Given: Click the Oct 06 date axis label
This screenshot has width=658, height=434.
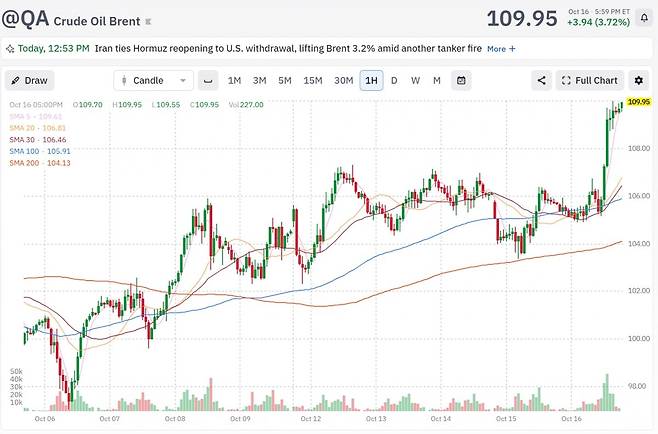Looking at the screenshot, I should tap(45, 418).
